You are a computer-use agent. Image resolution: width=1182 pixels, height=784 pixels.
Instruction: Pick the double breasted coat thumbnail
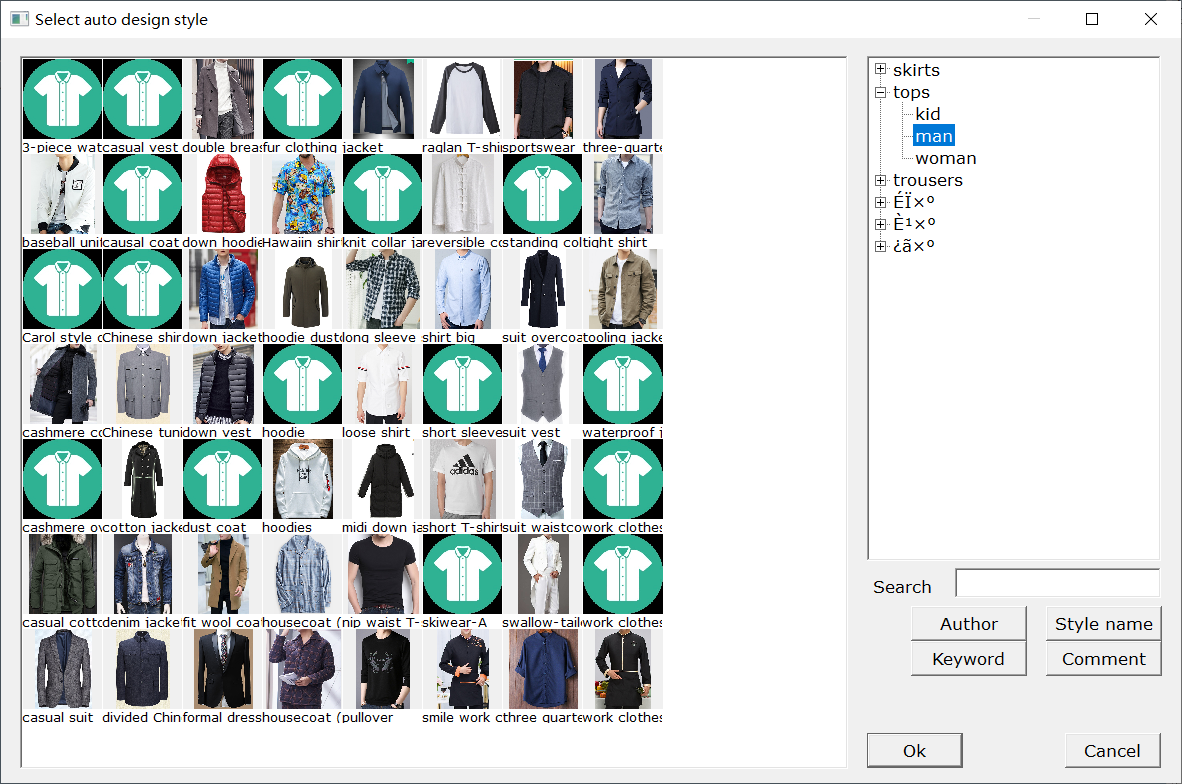[222, 99]
